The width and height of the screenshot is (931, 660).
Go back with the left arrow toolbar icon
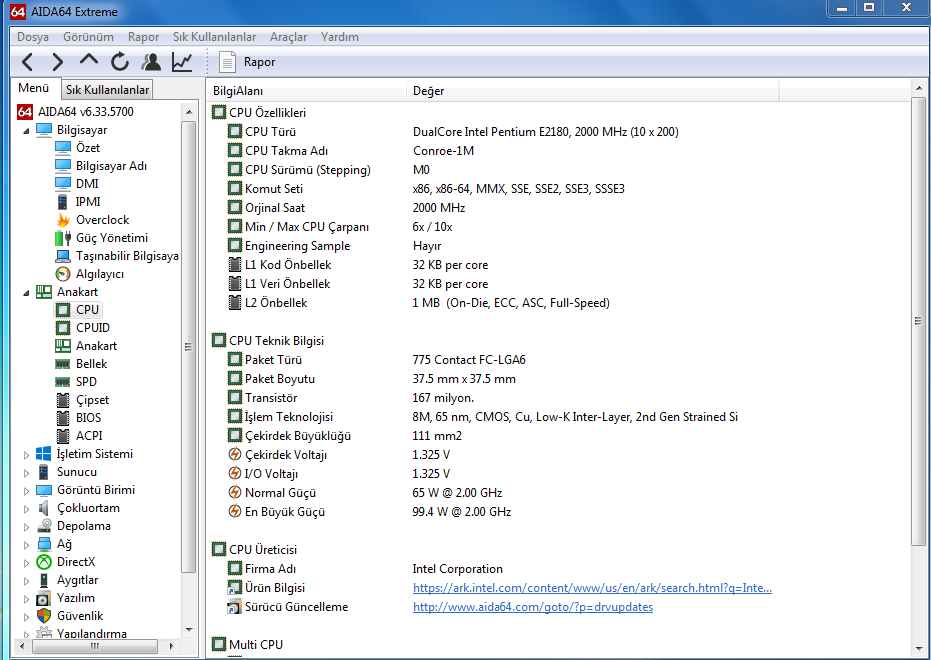(x=27, y=62)
